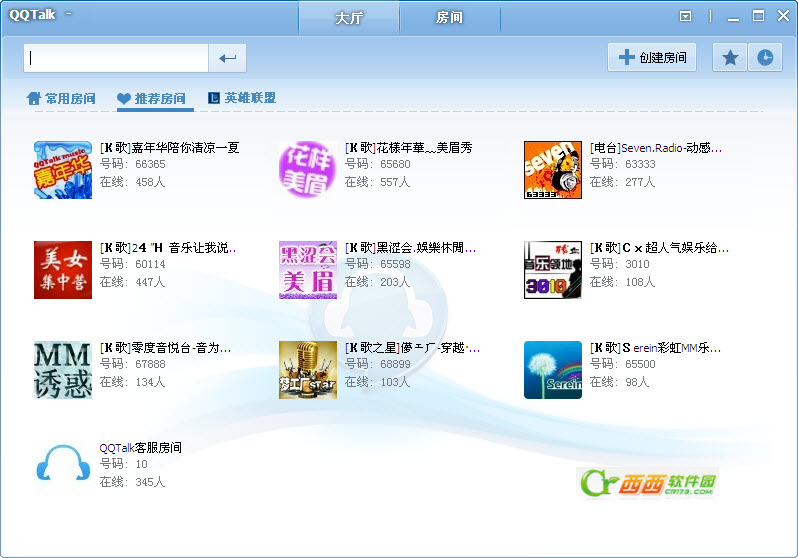Open room [K歌]Serein彩虹

(x=655, y=347)
